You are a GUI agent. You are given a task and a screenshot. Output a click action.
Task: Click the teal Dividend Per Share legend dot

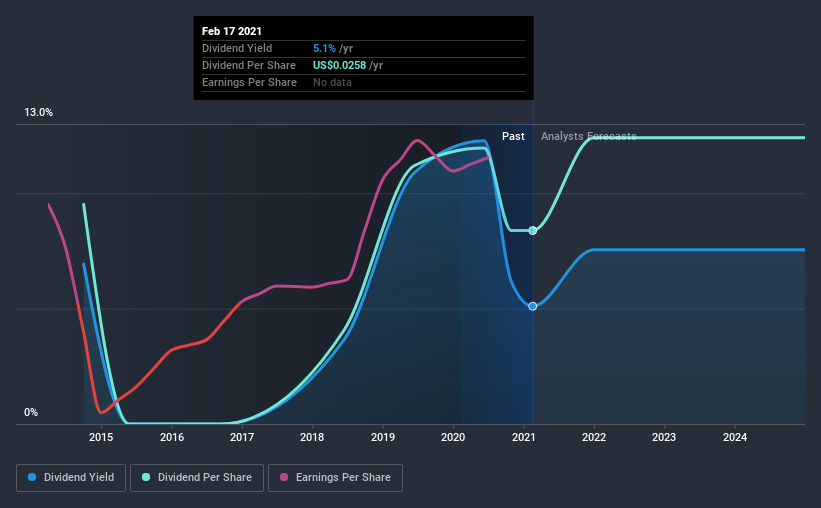click(146, 477)
